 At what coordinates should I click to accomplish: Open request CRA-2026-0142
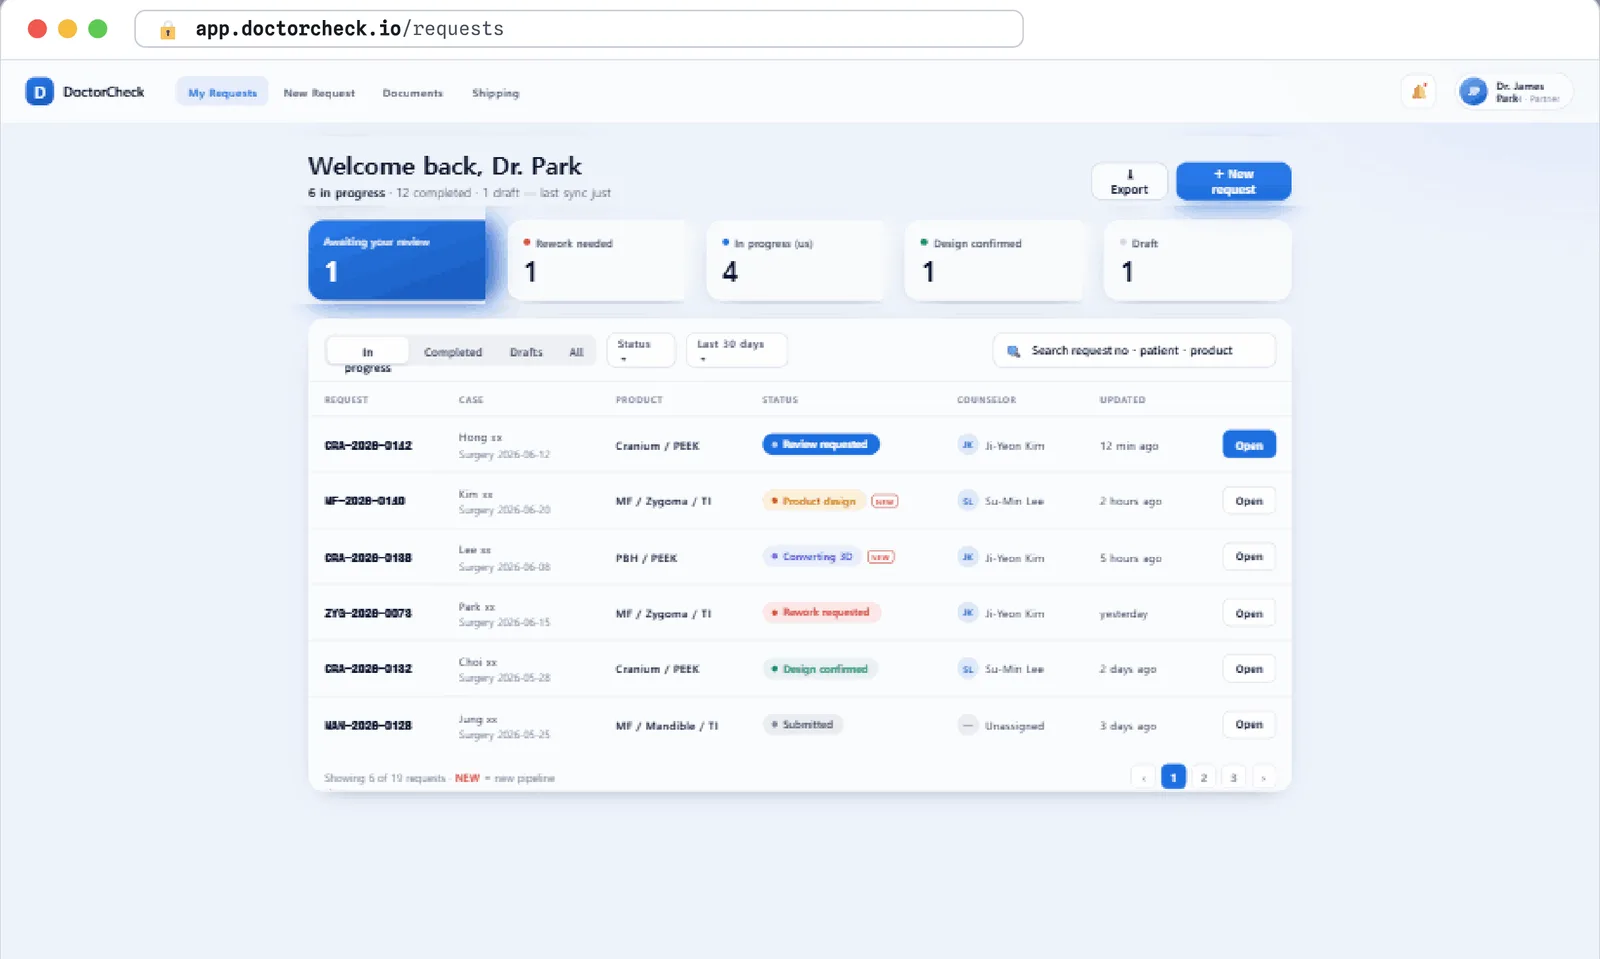[1249, 445]
